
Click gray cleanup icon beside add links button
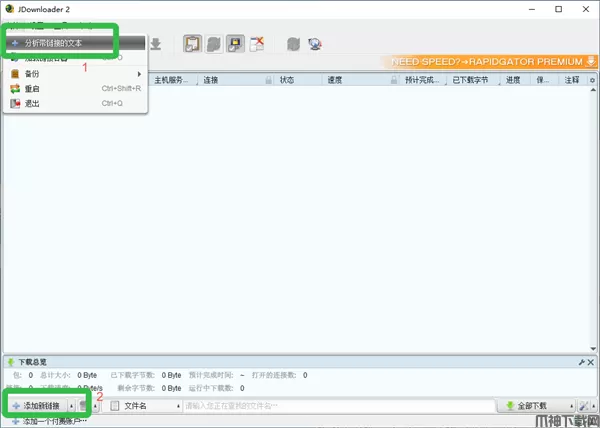(x=83, y=406)
